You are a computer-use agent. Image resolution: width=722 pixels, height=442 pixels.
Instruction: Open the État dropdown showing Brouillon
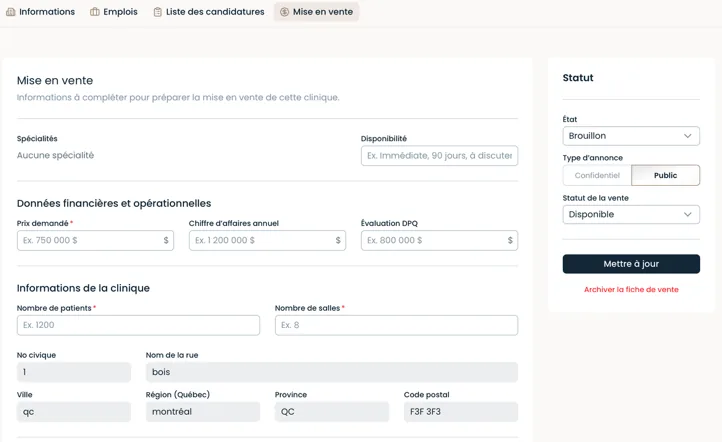point(631,136)
